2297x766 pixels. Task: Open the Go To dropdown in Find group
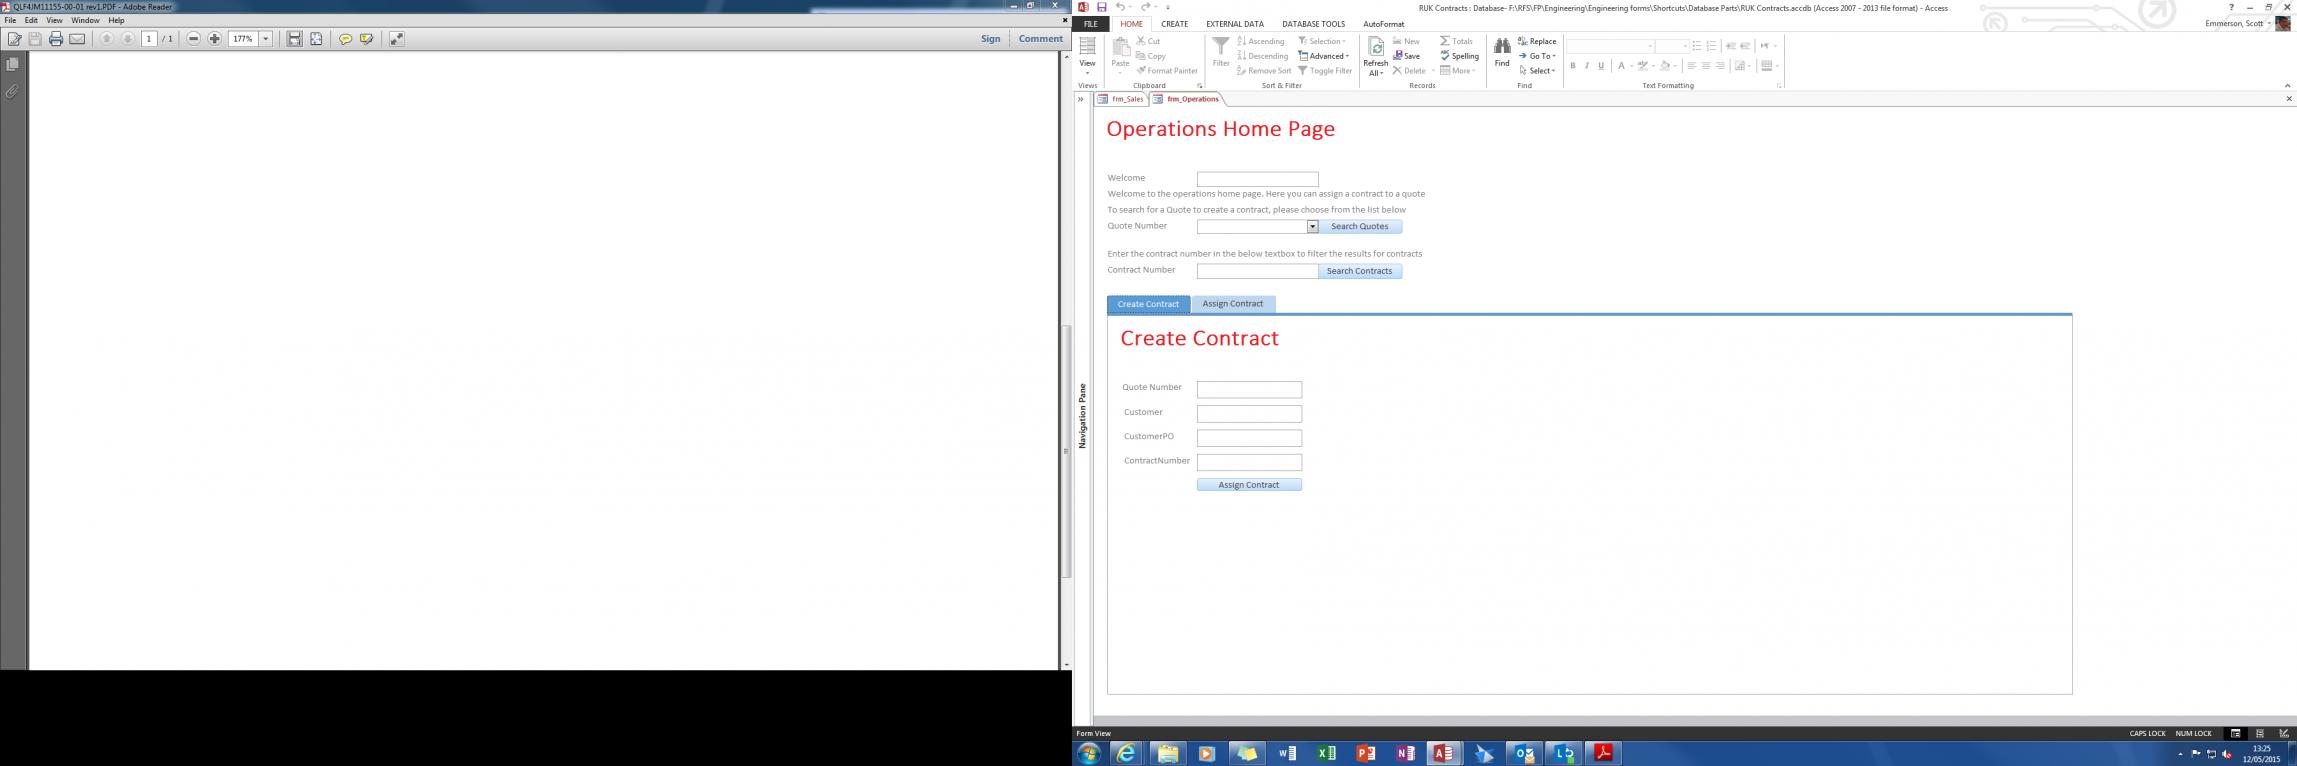tap(1537, 56)
